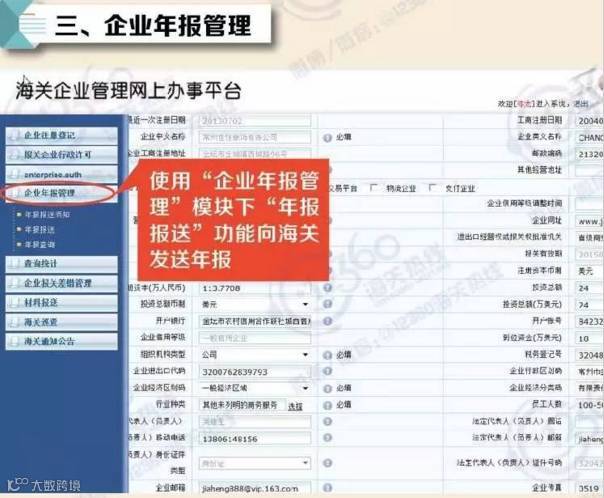Select 企业年报管理 in the sidebar
The height and width of the screenshot is (498, 604).
(62, 193)
